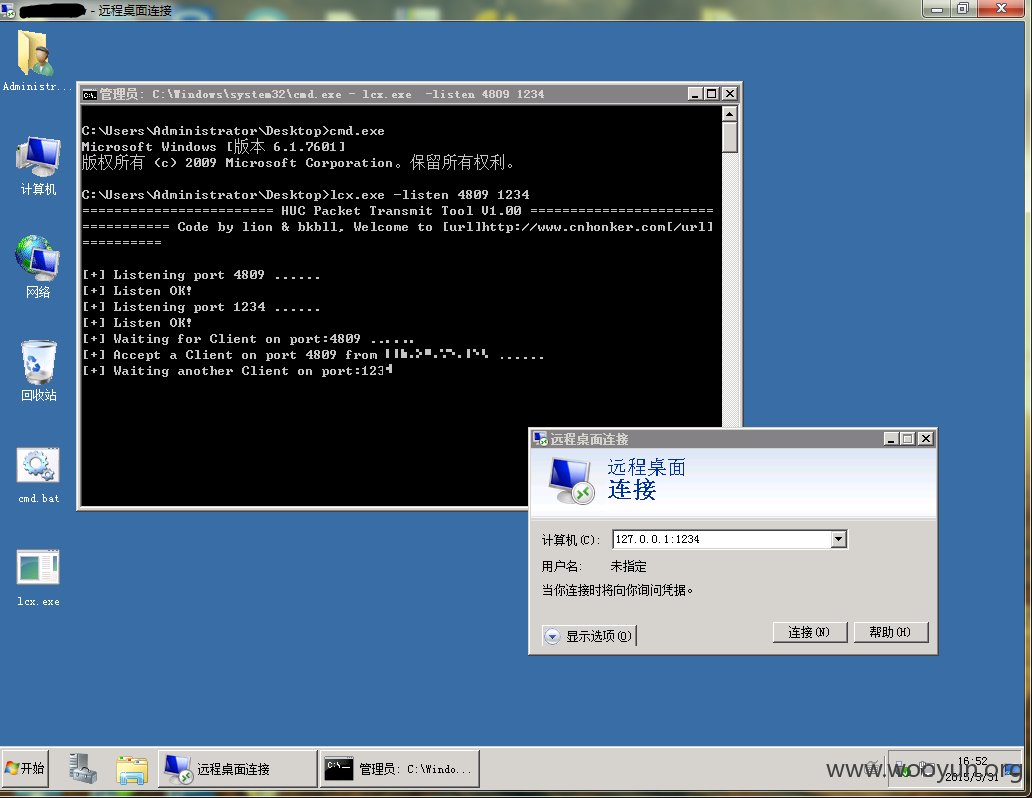Viewport: 1032px width, 798px height.
Task: Click the 'Waiting for Client on port:4809' line
Action: [x=247, y=339]
